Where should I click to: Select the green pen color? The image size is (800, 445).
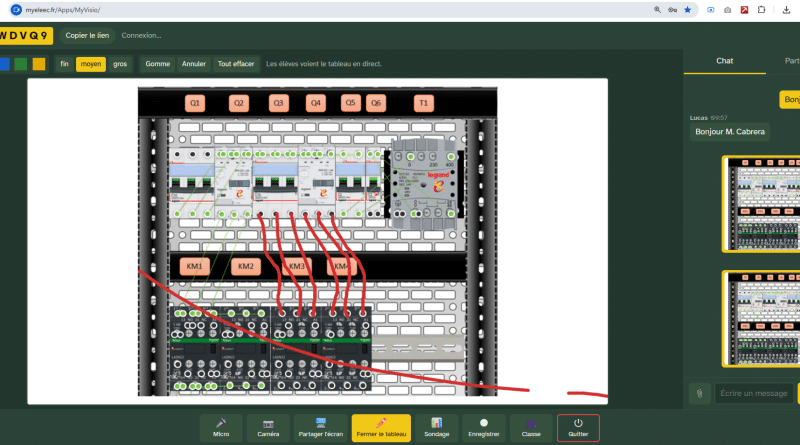coord(21,64)
